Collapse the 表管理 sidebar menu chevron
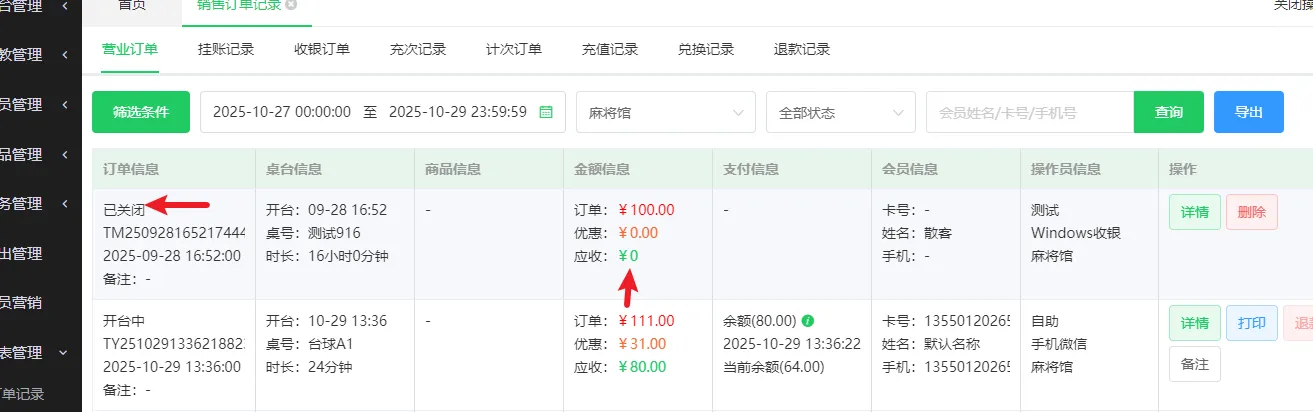 click(x=64, y=352)
